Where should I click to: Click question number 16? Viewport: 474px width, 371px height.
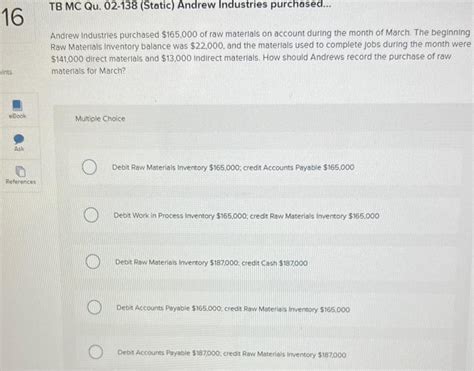[13, 17]
